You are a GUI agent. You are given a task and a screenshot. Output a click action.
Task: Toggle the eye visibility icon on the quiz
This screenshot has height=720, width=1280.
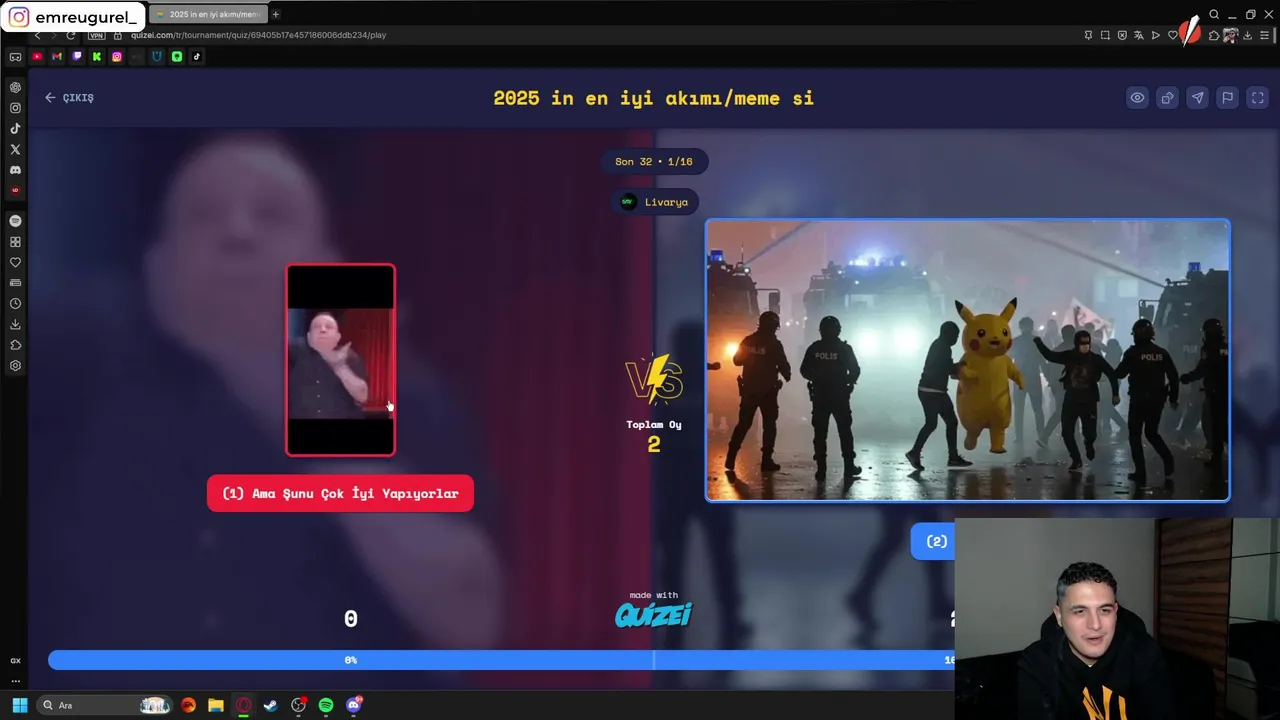click(1137, 97)
